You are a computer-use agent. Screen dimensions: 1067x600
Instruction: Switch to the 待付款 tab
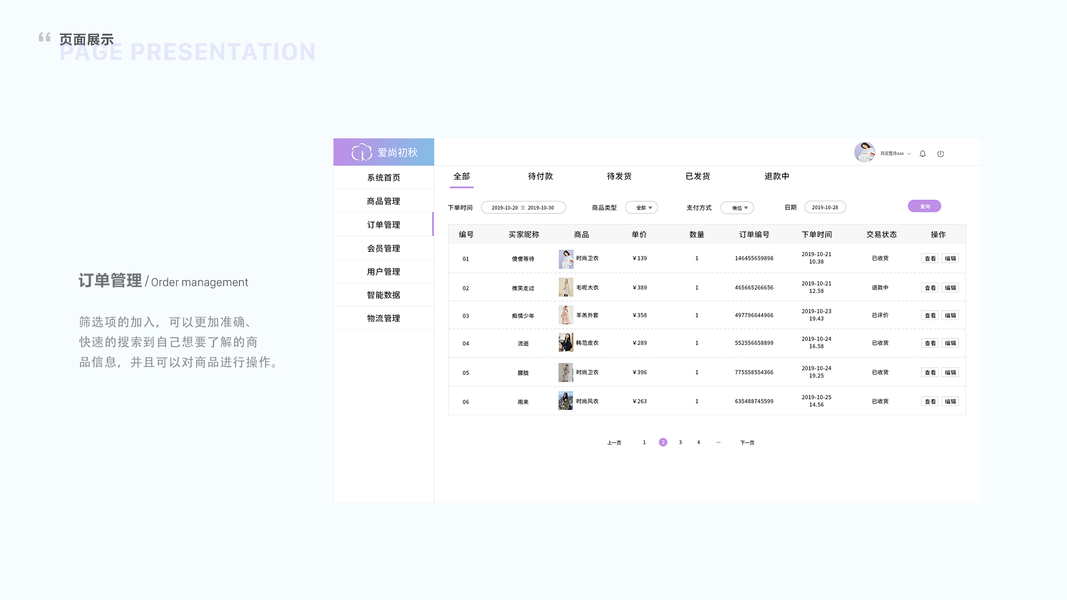pyautogui.click(x=540, y=176)
